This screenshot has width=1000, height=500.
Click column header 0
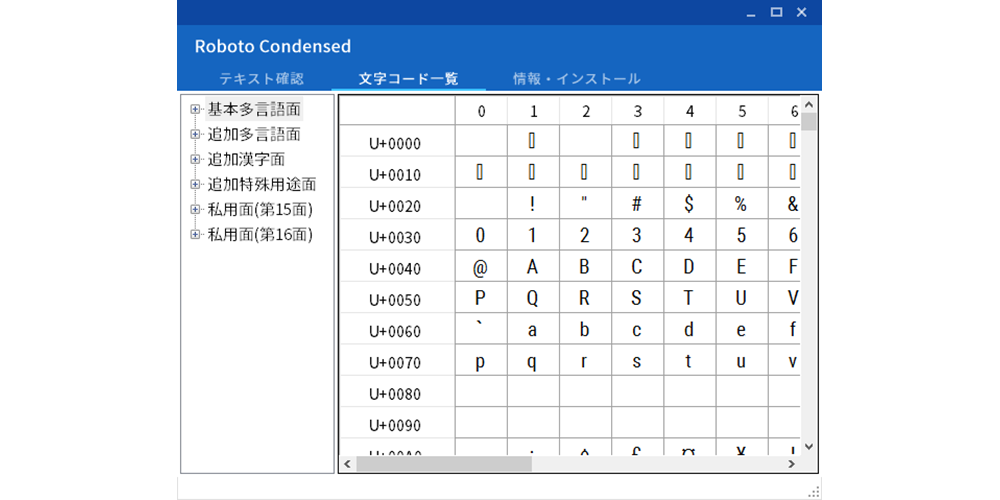[x=482, y=111]
